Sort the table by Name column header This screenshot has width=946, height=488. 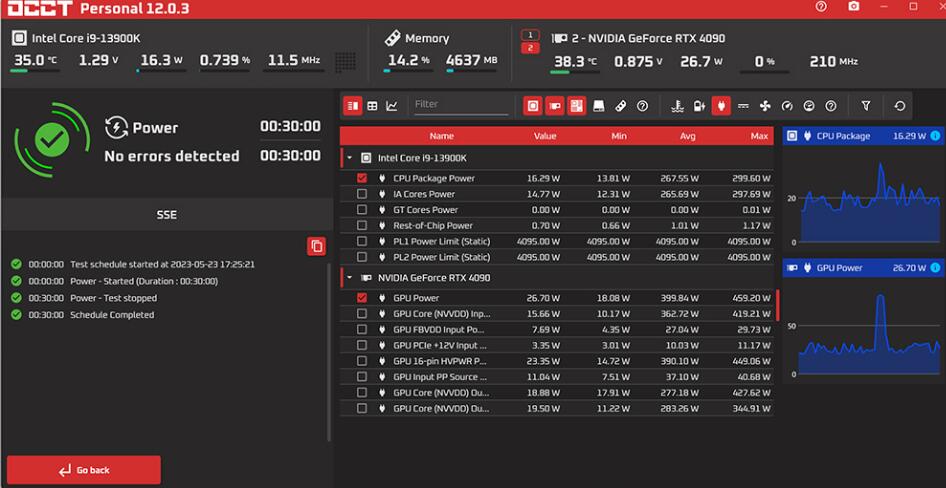coord(441,135)
